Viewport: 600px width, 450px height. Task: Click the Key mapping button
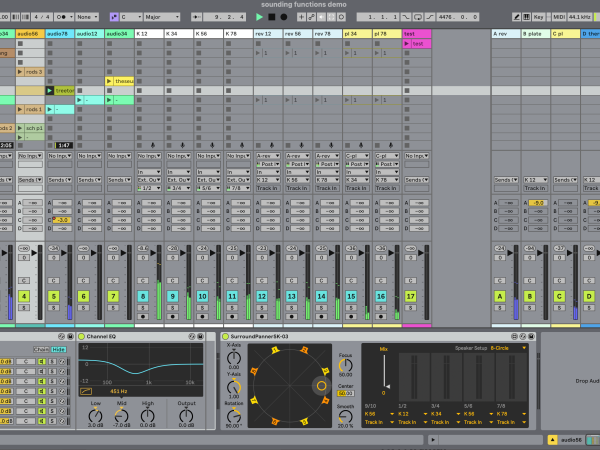tap(537, 17)
